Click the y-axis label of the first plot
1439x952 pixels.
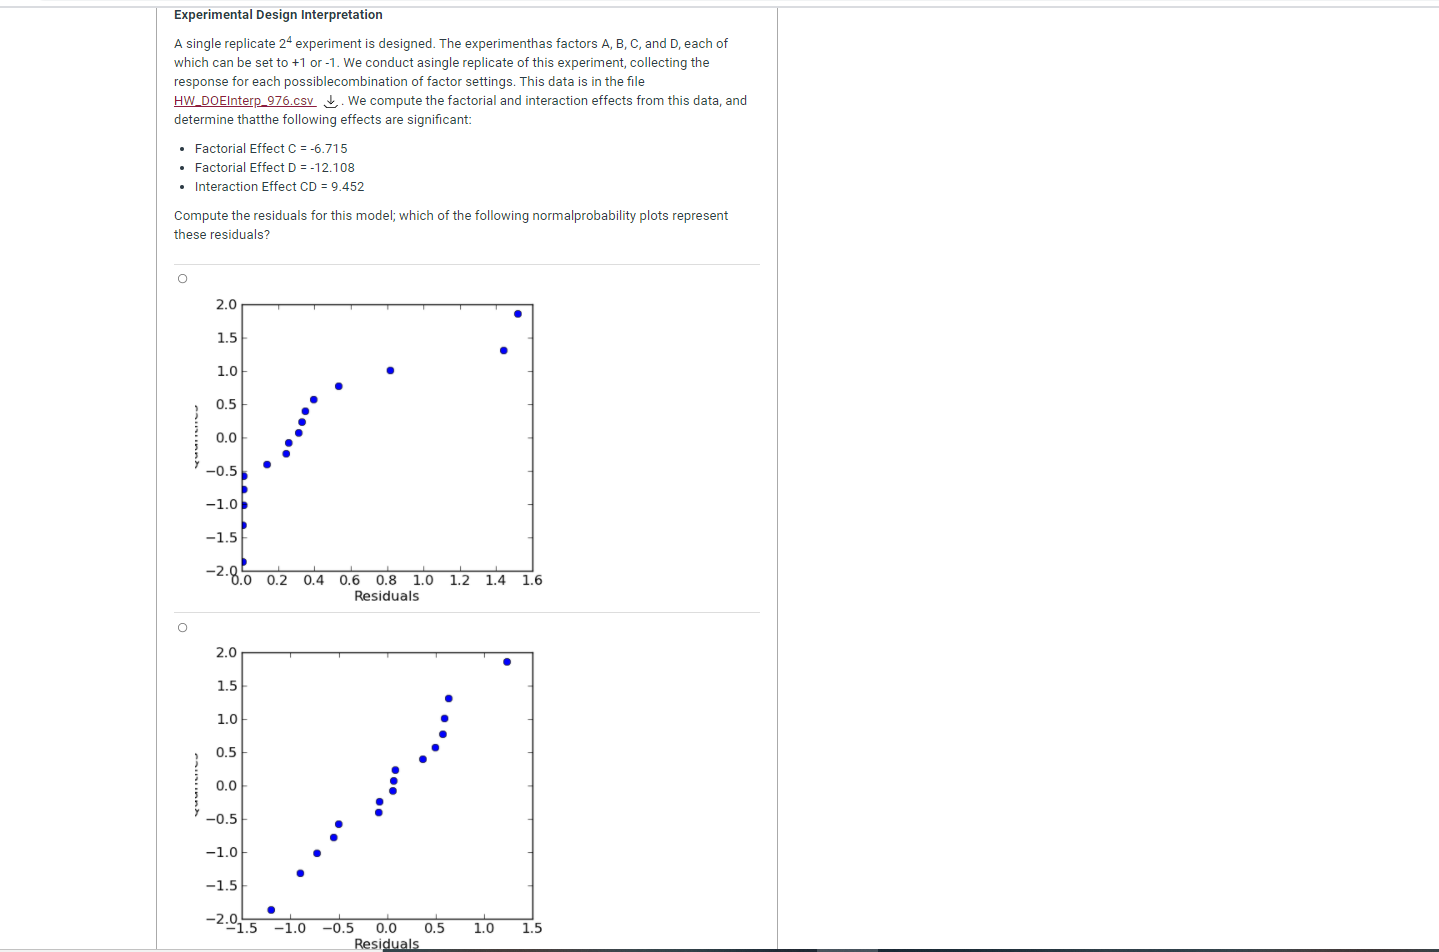coord(196,437)
